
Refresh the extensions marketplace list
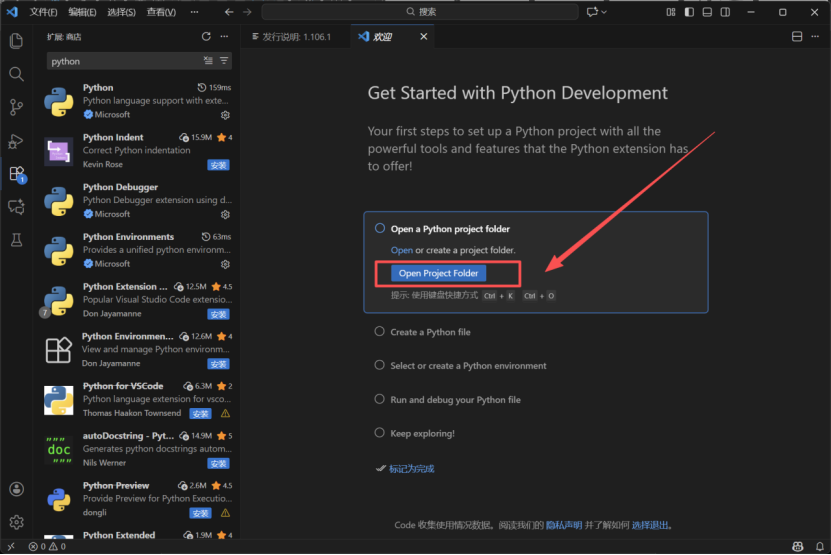pos(206,37)
